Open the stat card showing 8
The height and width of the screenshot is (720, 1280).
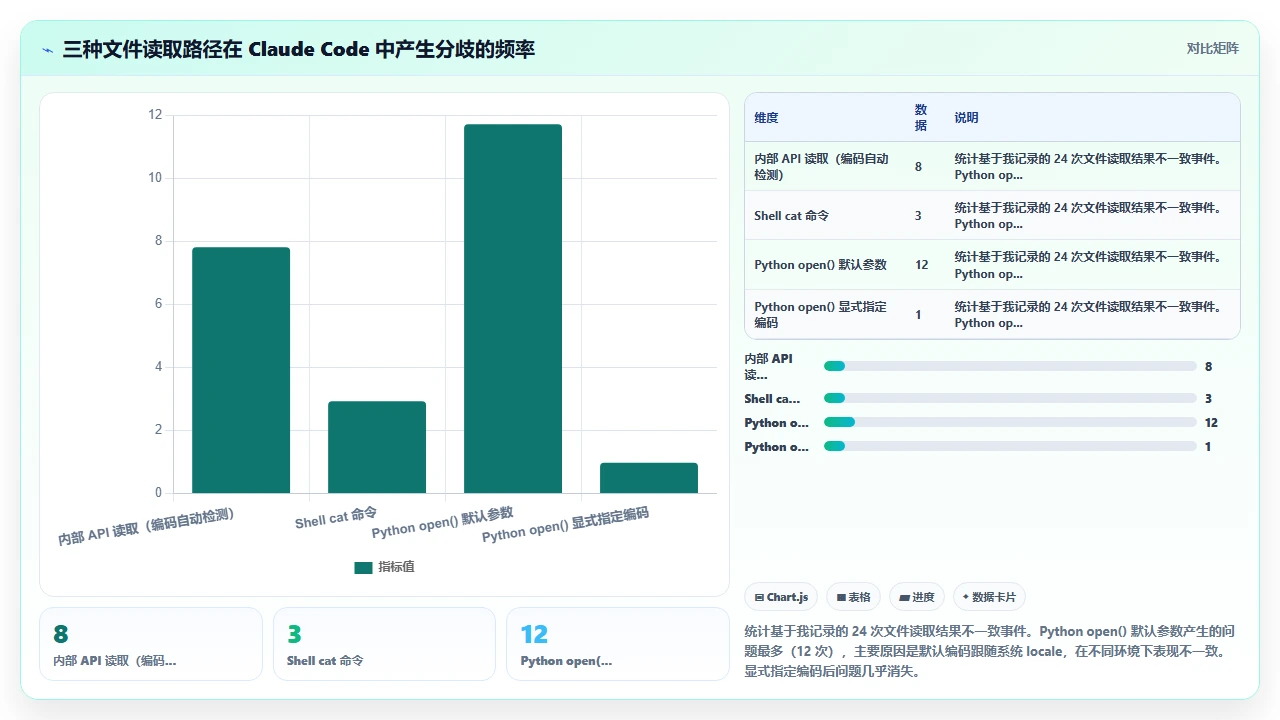click(x=151, y=644)
